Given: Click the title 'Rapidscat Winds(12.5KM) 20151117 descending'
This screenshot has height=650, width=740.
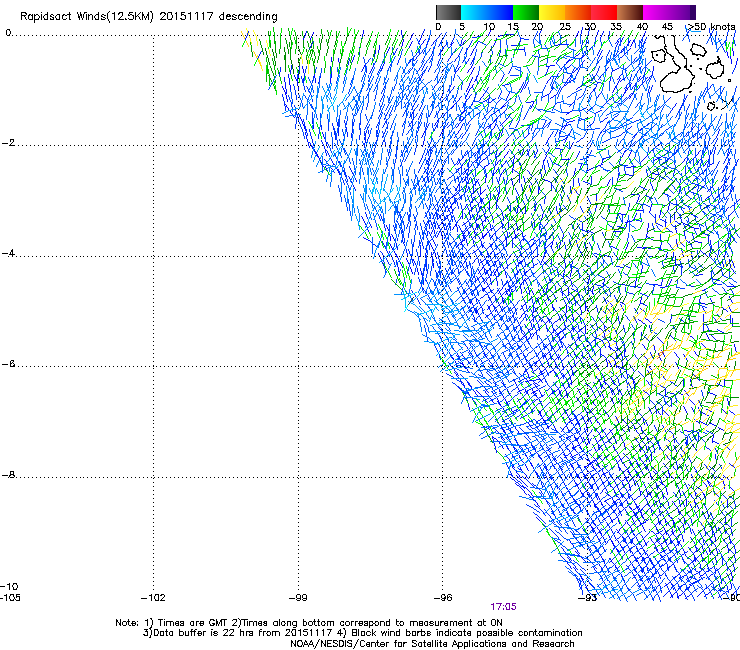Looking at the screenshot, I should tap(149, 17).
